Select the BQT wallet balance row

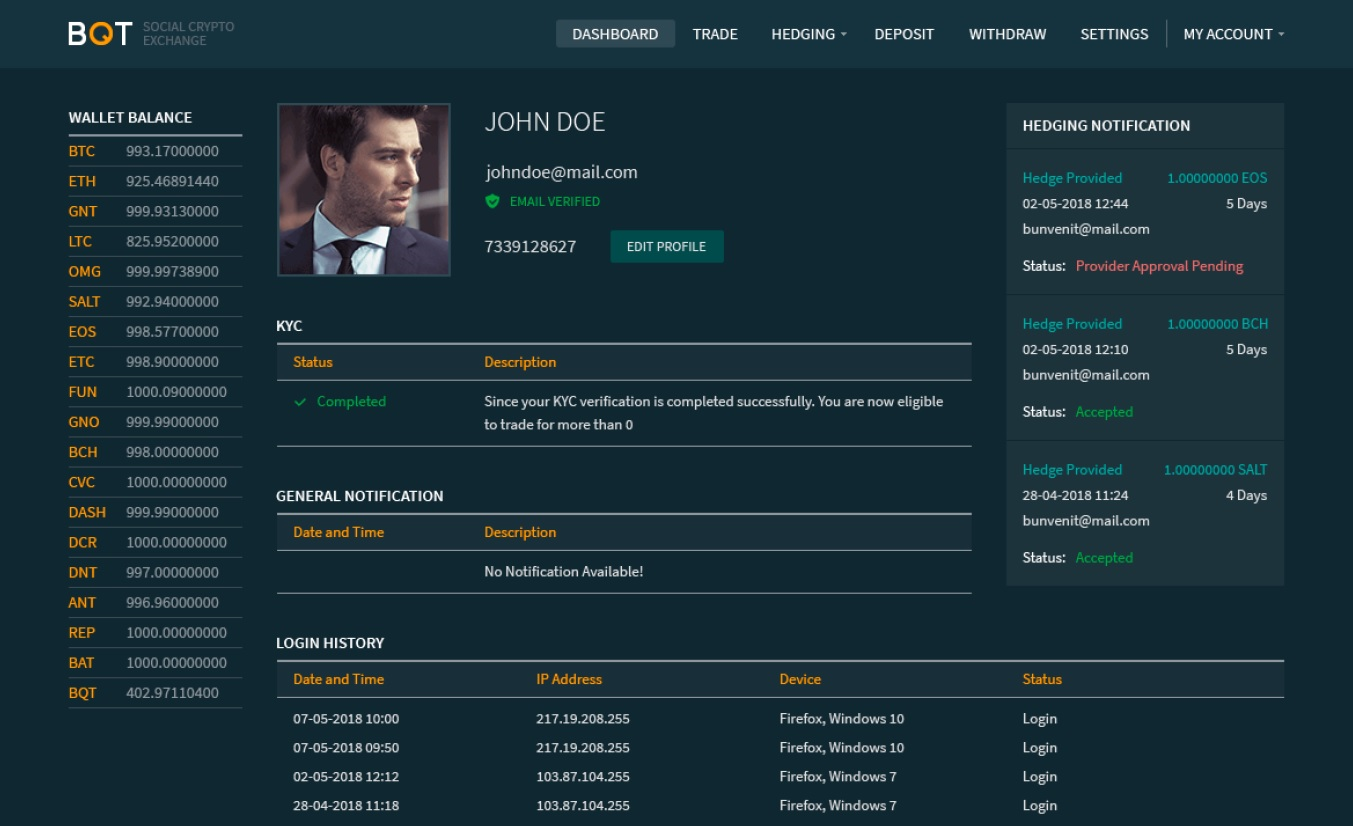[155, 692]
